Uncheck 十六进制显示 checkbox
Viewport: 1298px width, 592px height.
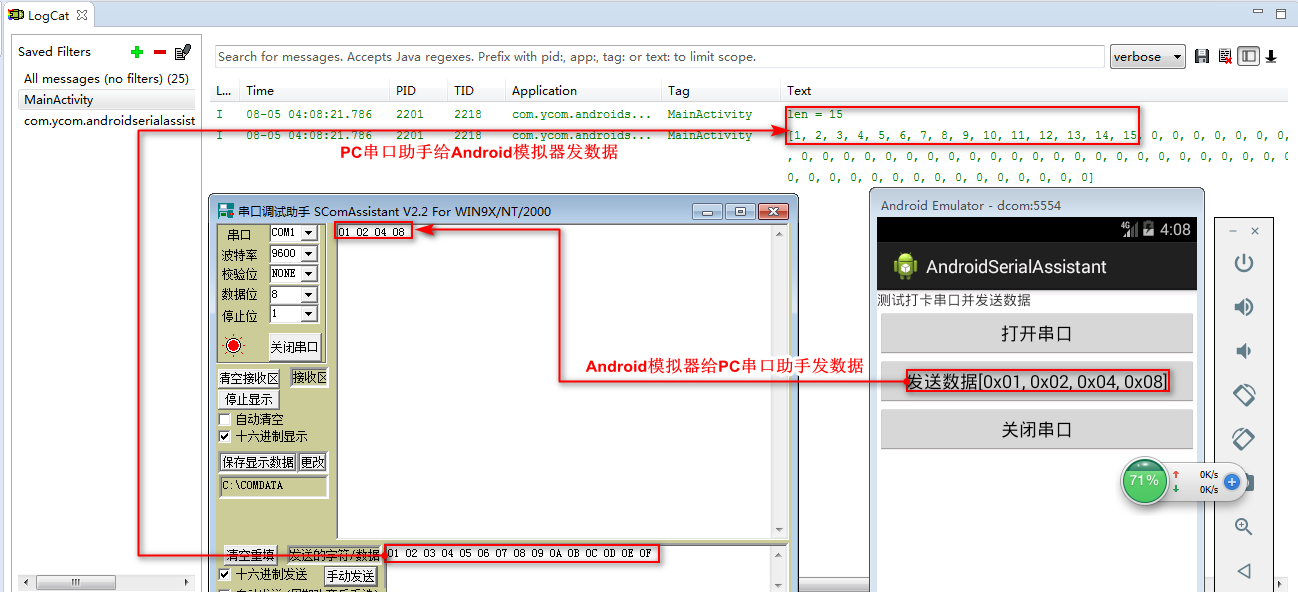(x=225, y=437)
